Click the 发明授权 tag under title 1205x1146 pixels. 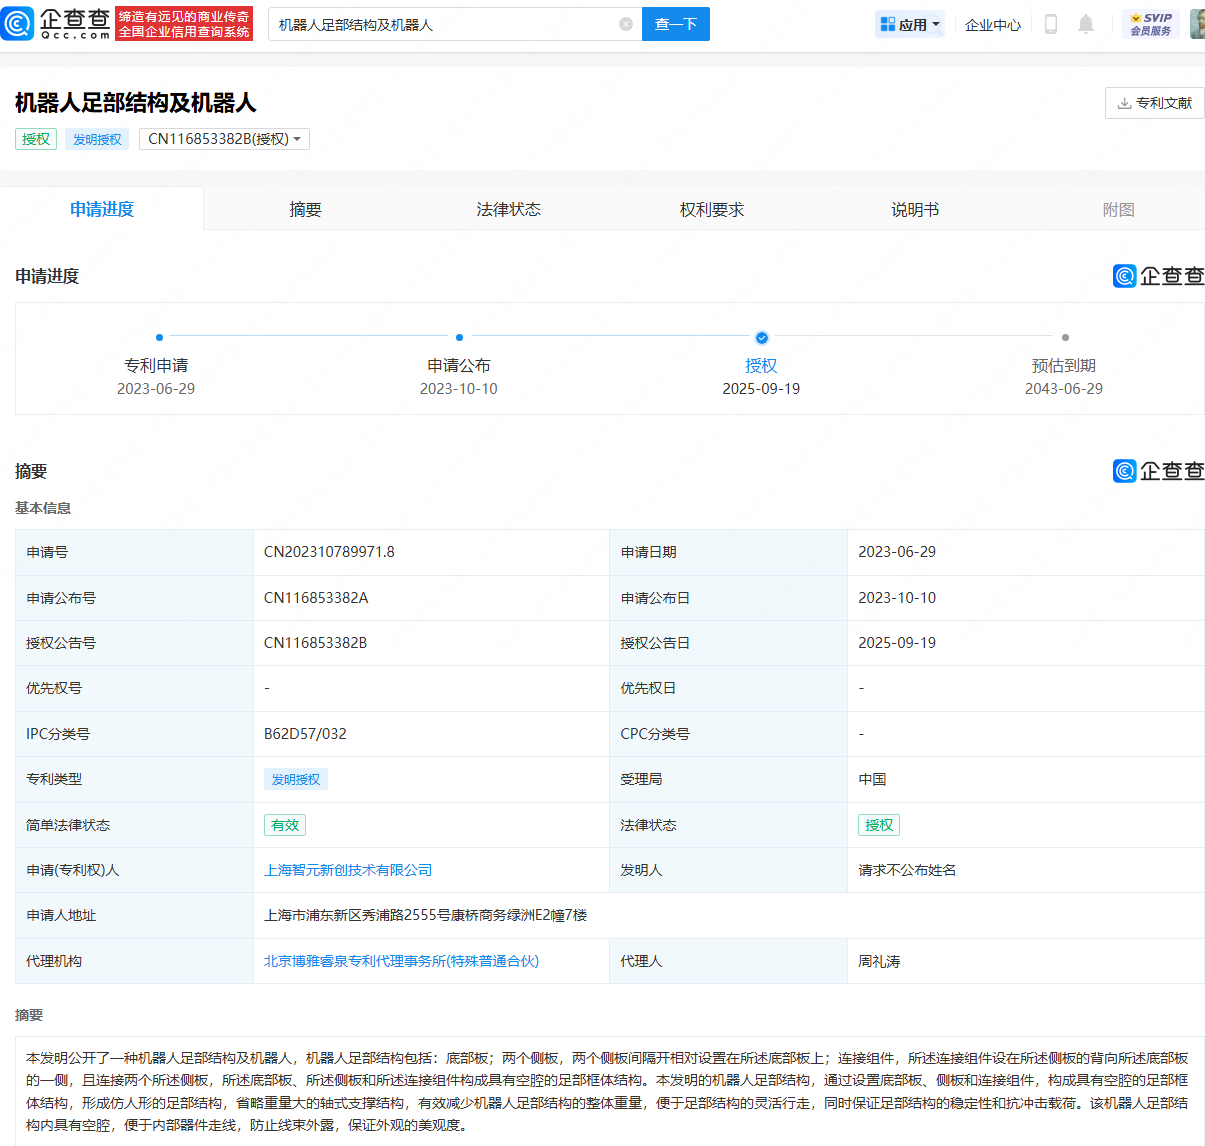[x=97, y=139]
